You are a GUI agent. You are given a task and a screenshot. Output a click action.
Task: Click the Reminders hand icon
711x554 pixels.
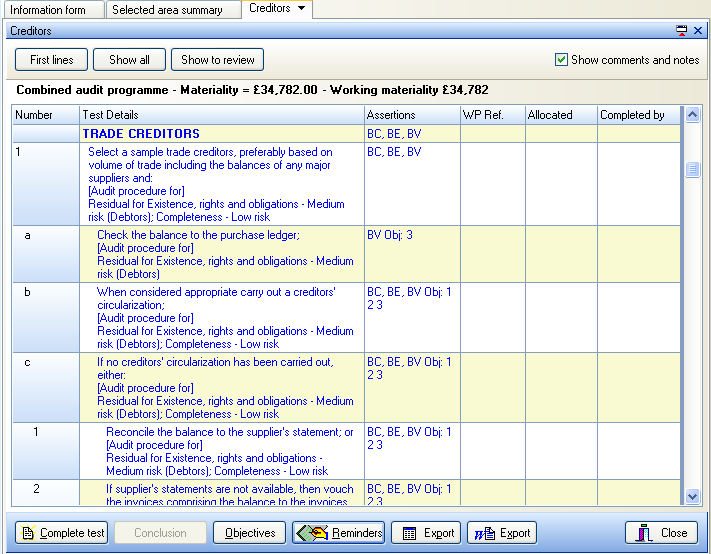(312, 533)
